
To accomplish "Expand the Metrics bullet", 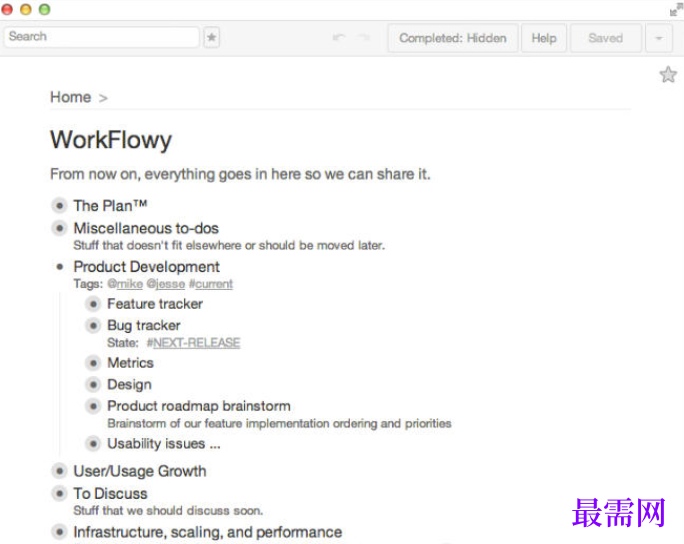I will click(93, 363).
